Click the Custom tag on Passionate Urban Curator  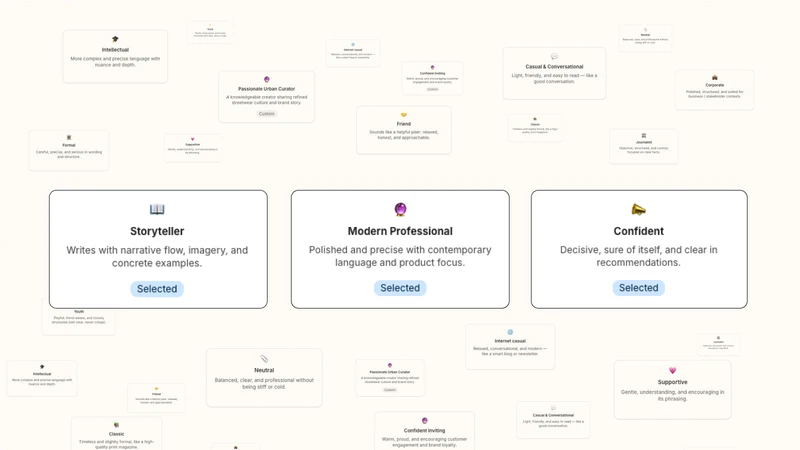[266, 114]
